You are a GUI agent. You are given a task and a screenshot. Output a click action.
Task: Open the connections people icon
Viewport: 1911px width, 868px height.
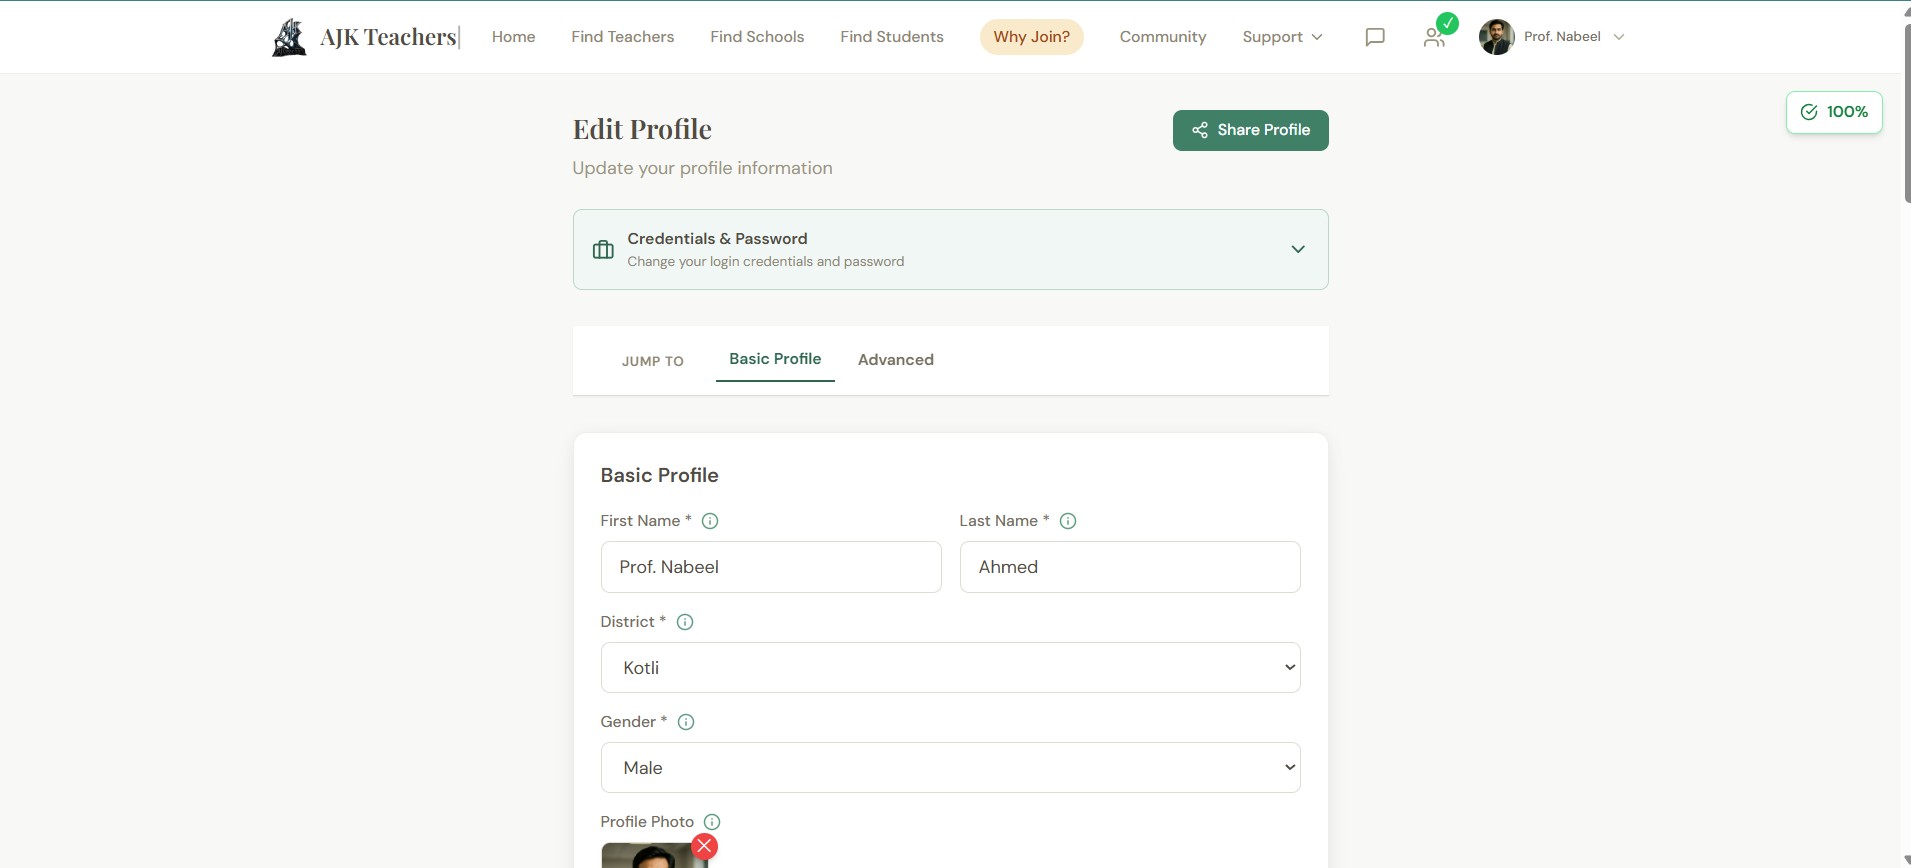coord(1434,37)
